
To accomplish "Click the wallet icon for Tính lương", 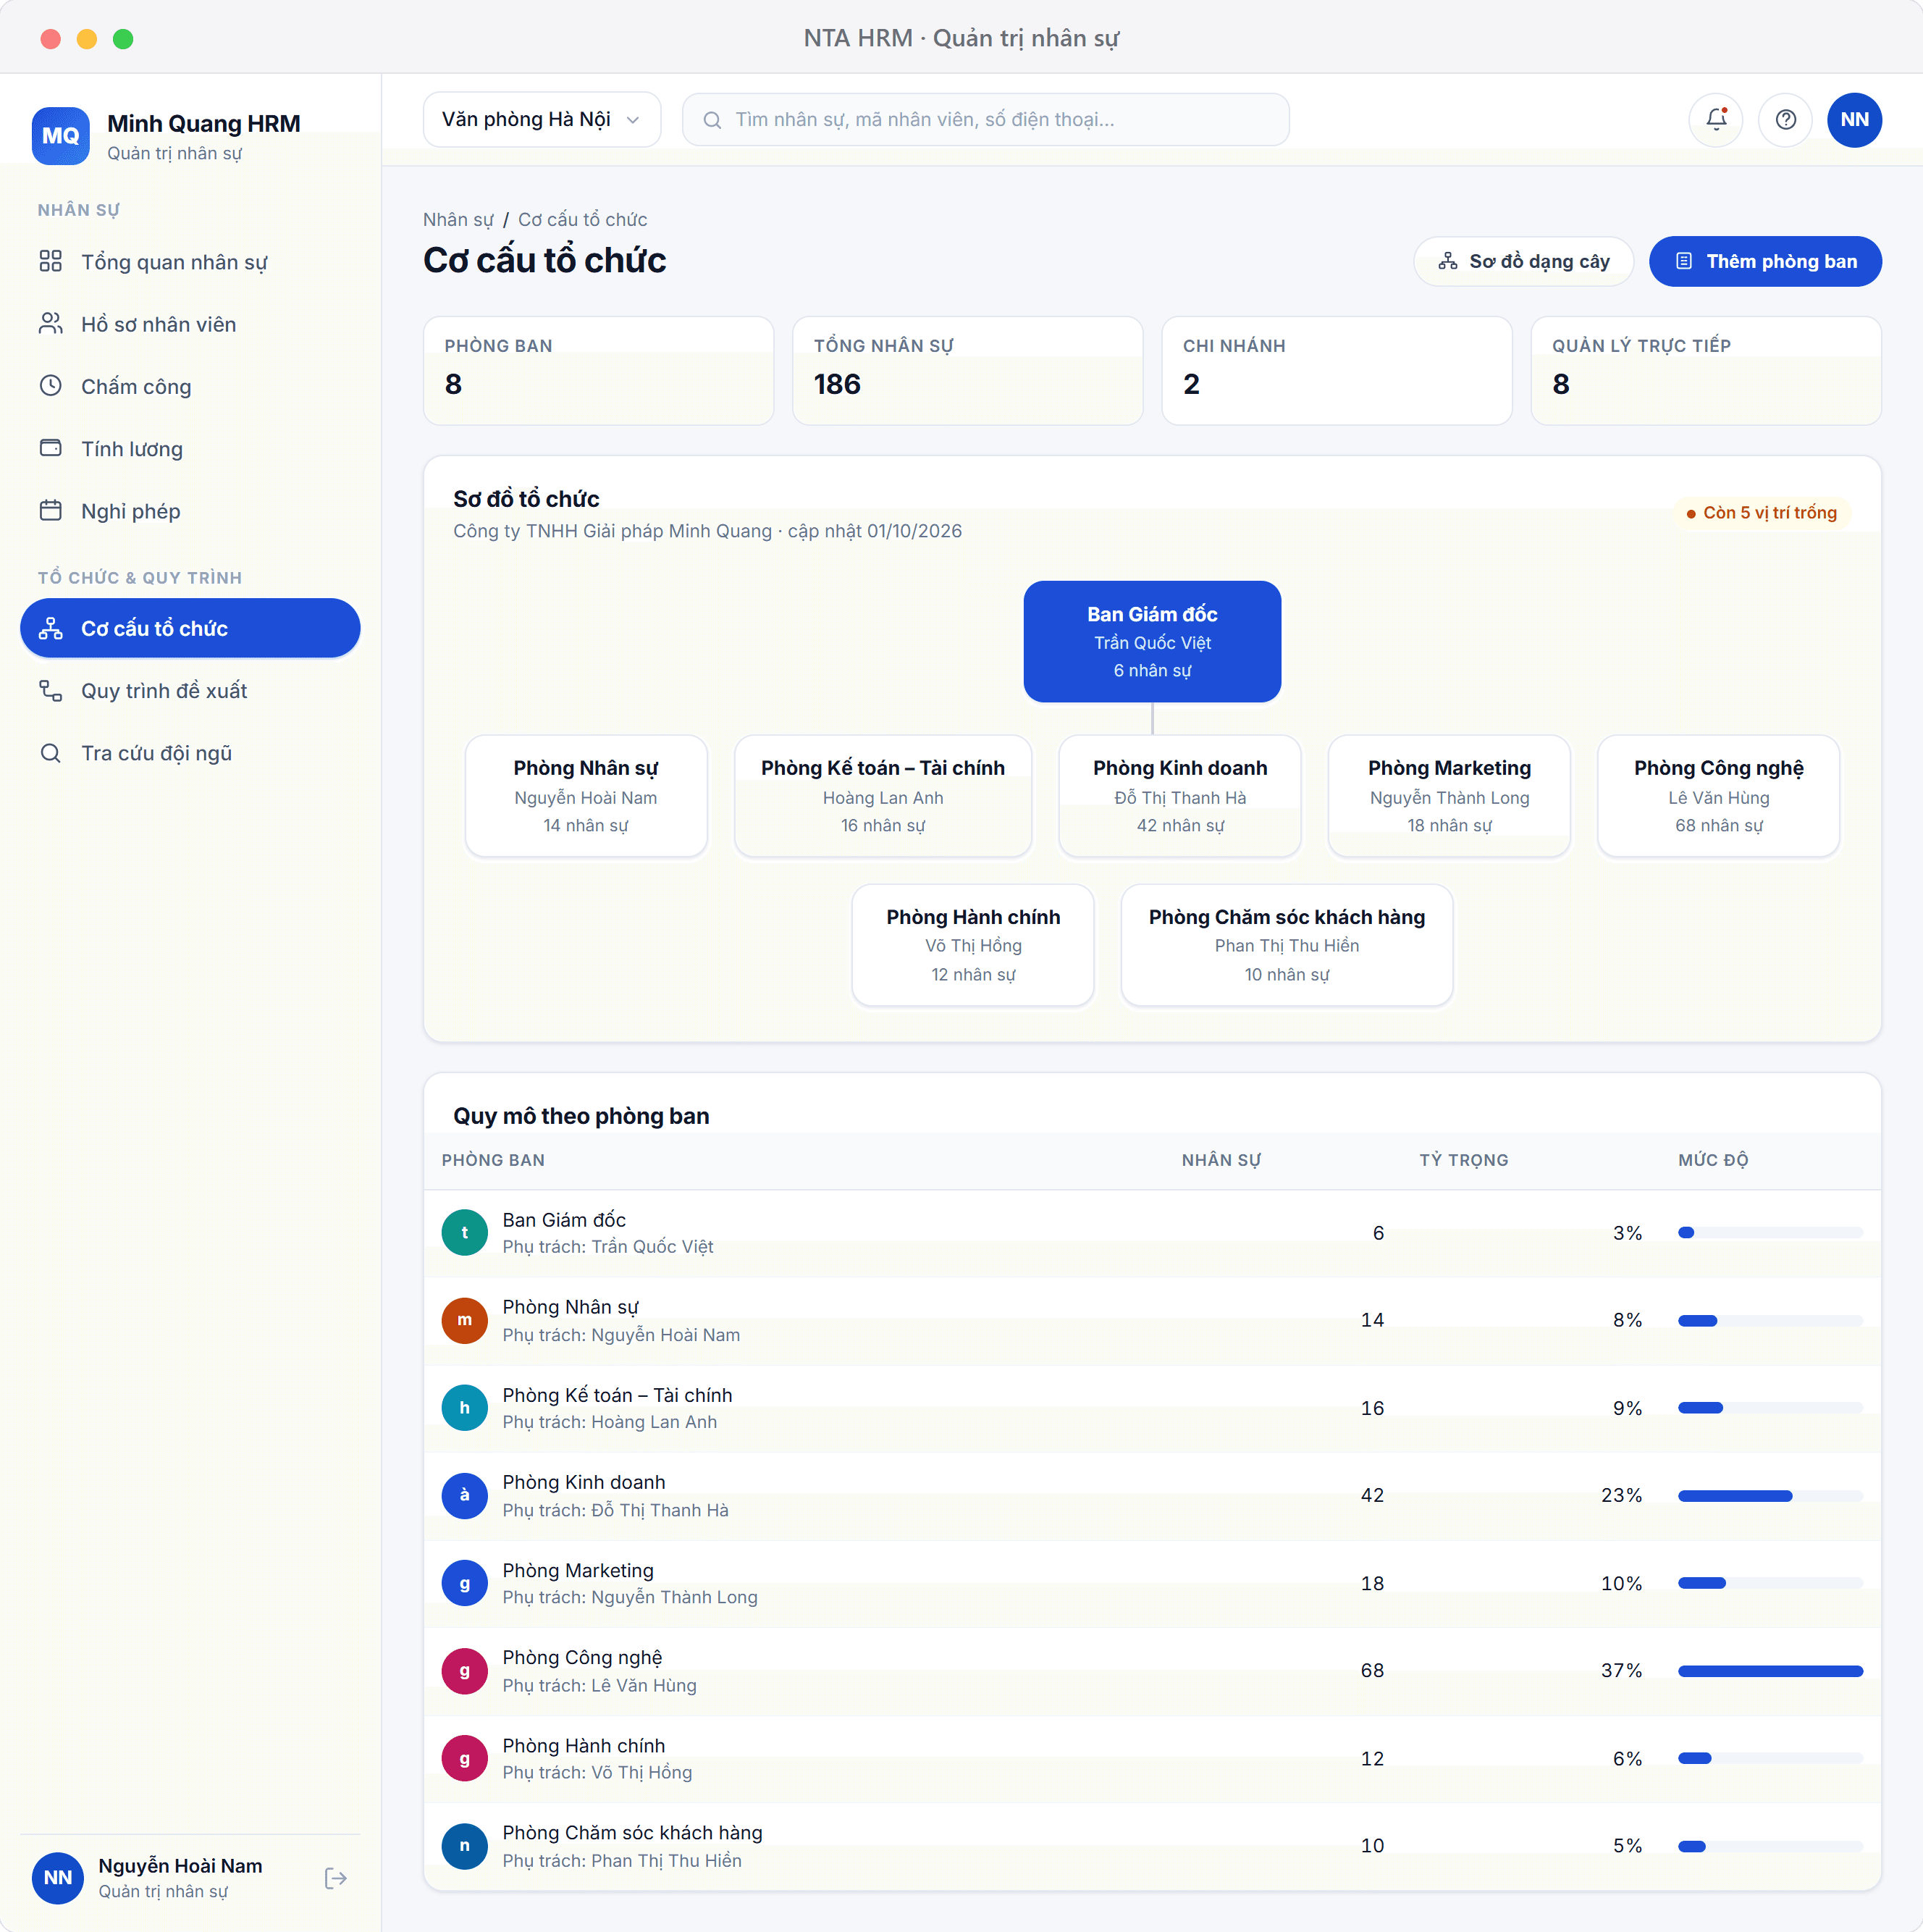I will click(51, 448).
